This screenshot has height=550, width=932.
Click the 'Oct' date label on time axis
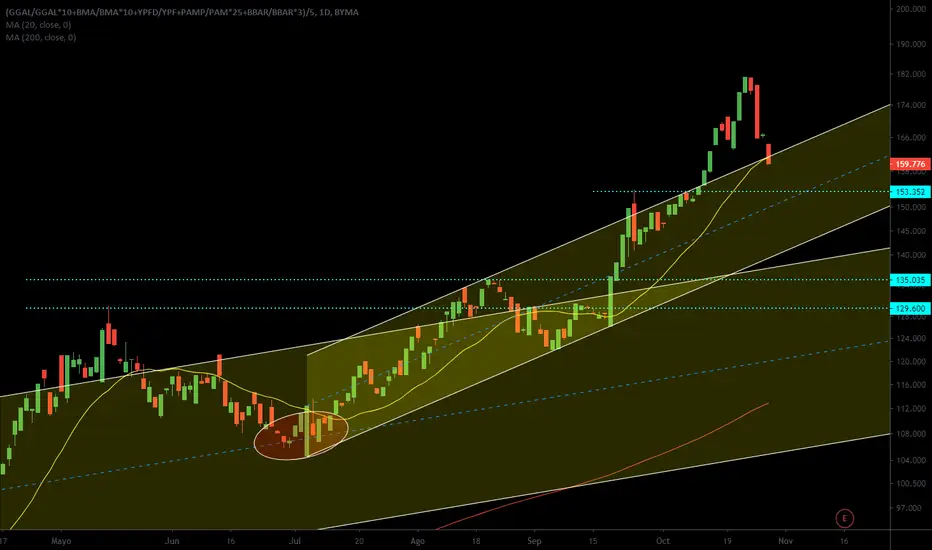click(663, 540)
